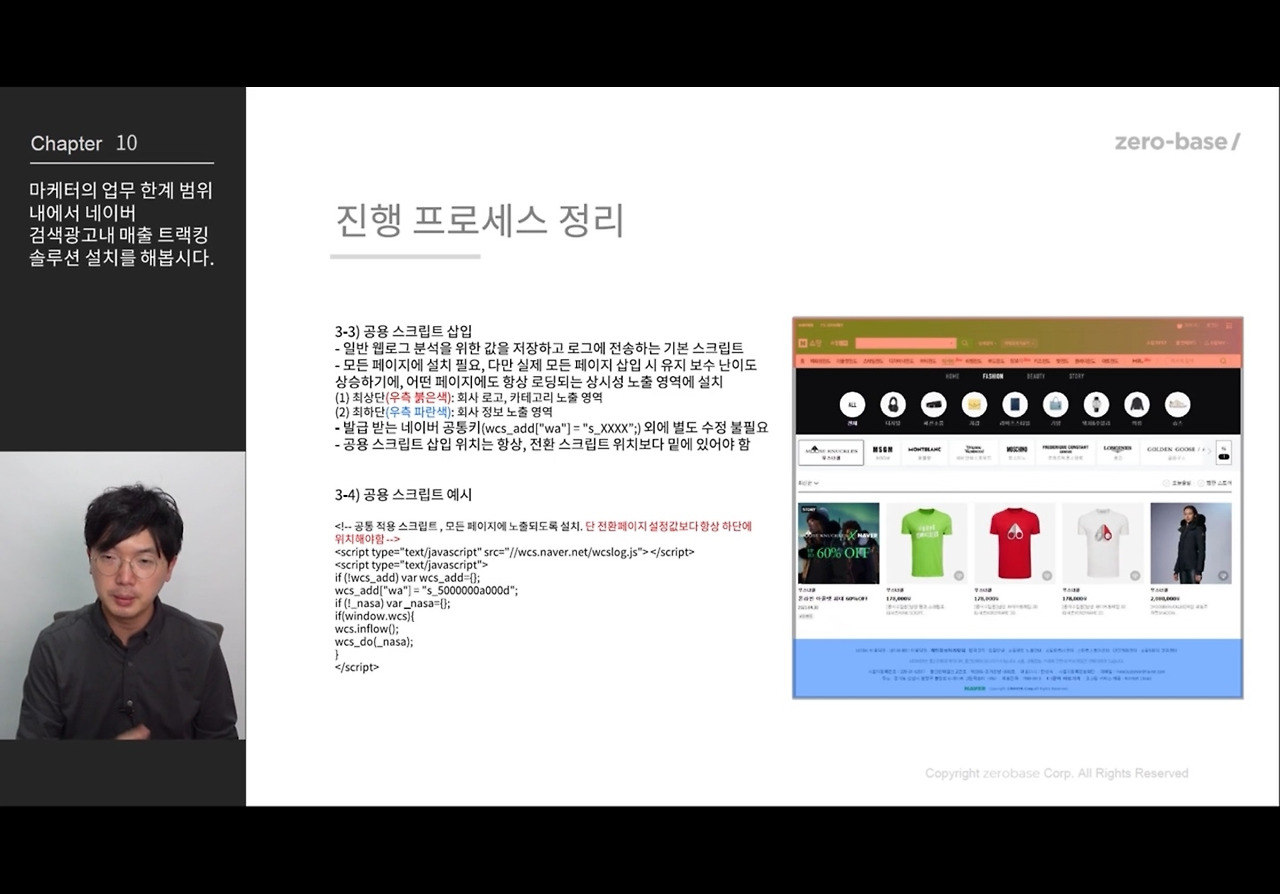
Task: Open the grid menu icon in the shop header
Action: click(1227, 325)
